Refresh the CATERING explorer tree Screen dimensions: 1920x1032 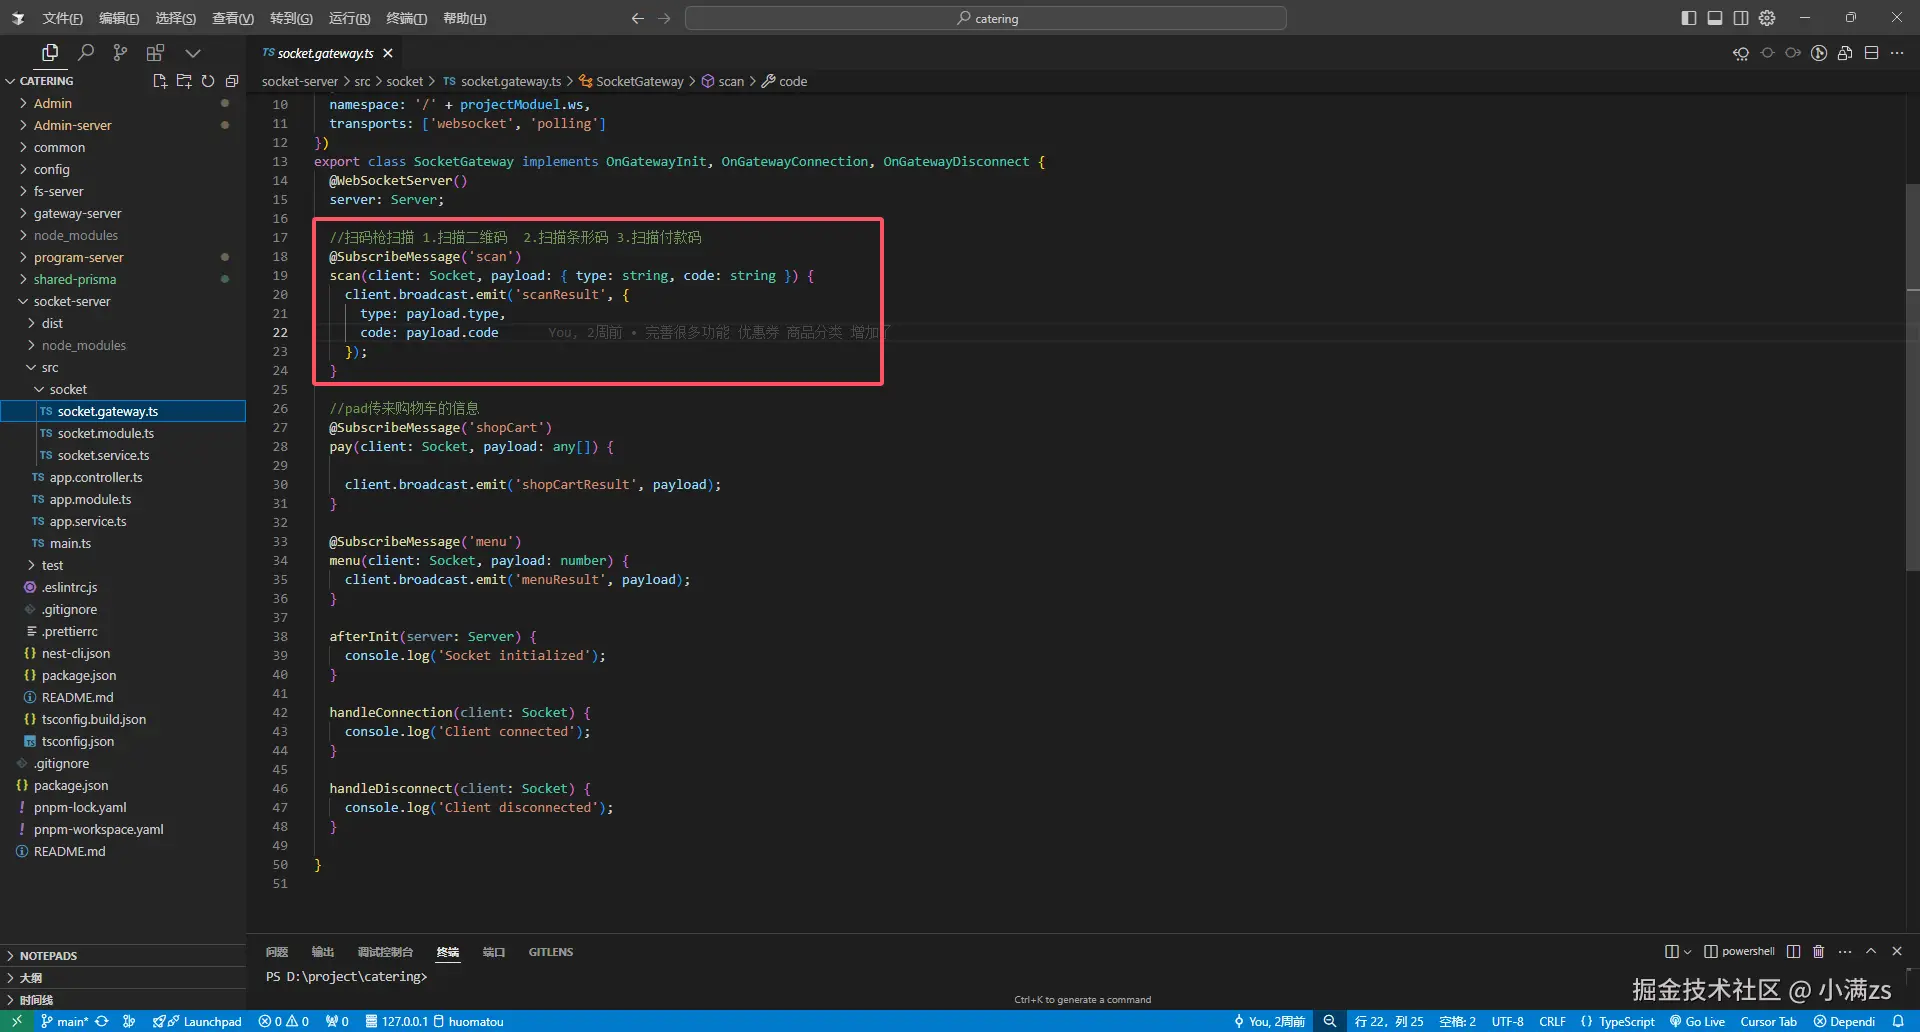point(208,81)
